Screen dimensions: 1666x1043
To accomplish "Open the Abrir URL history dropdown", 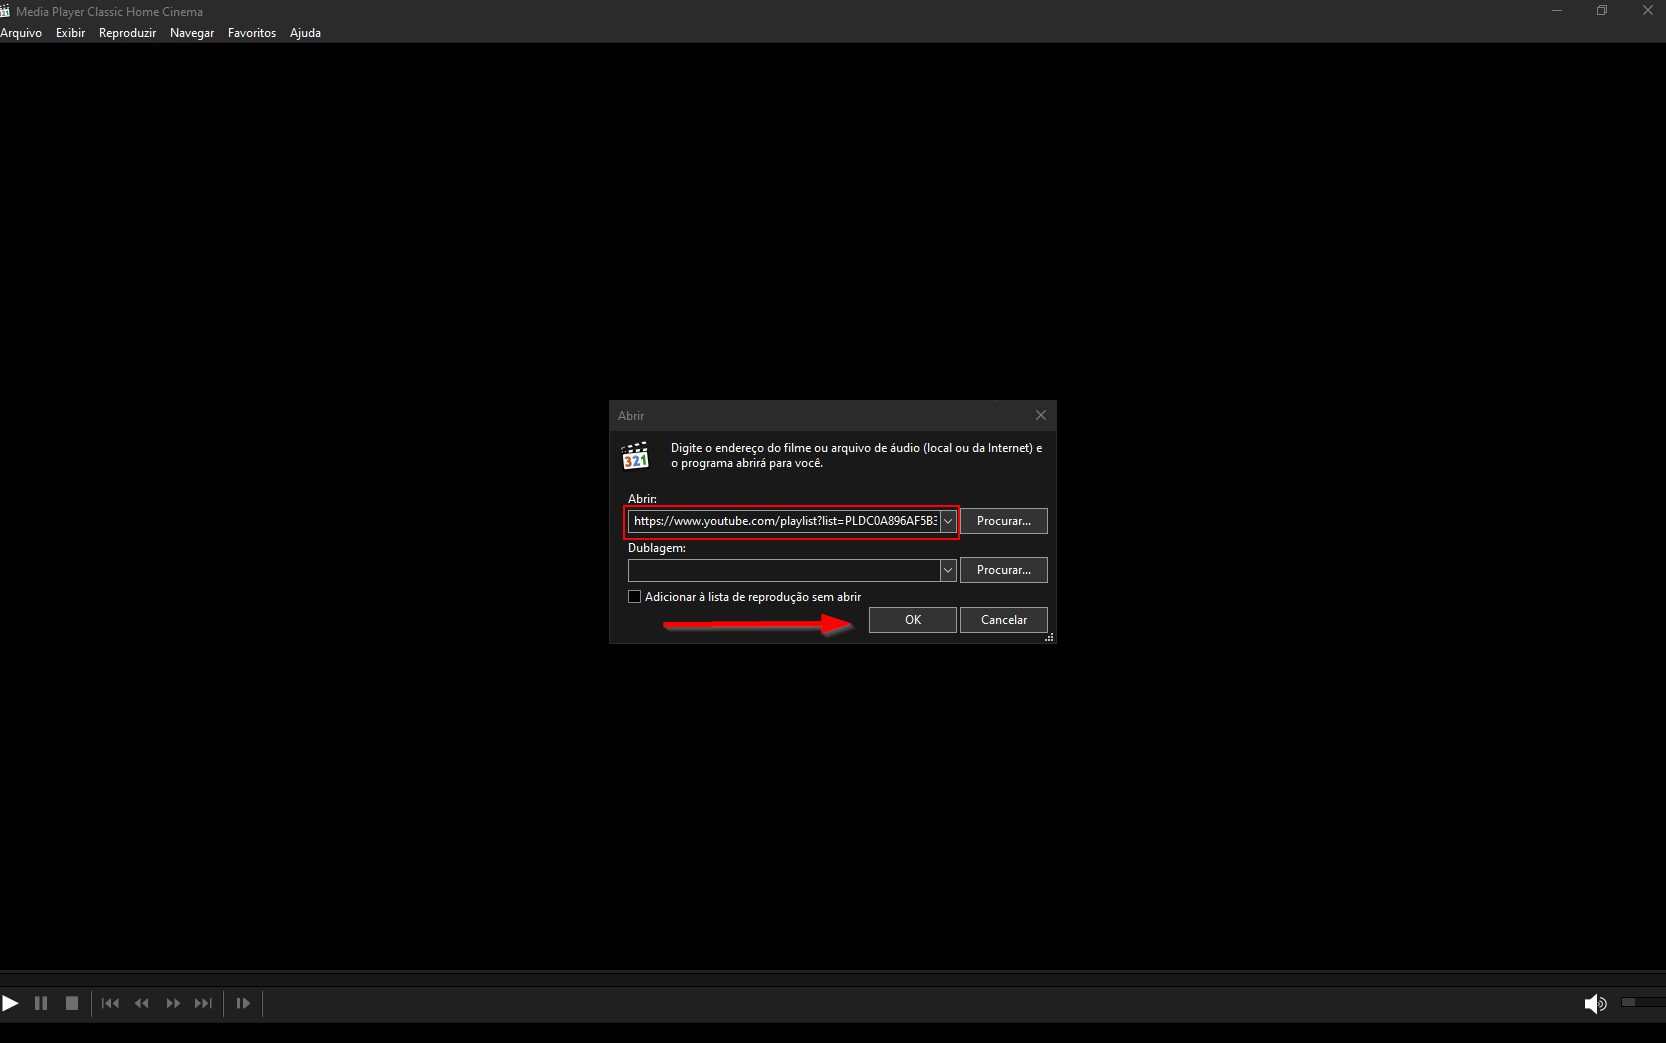I will coord(947,520).
